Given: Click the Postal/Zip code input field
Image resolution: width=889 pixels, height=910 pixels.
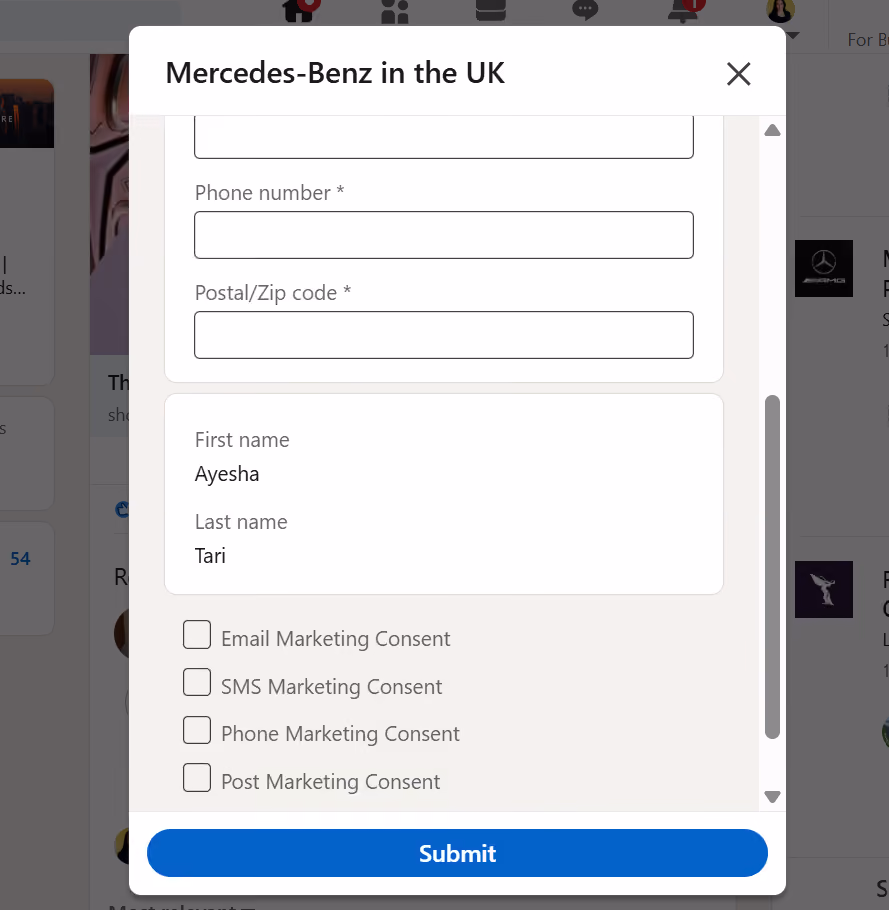Looking at the screenshot, I should (444, 335).
